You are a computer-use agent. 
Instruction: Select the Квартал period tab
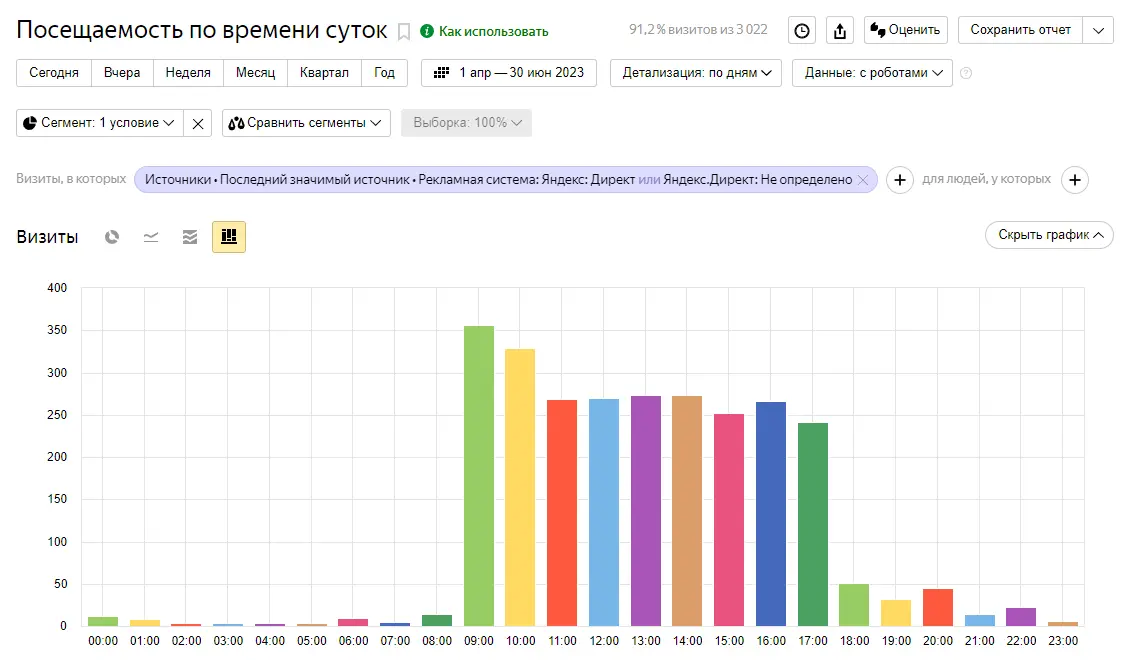pyautogui.click(x=324, y=73)
